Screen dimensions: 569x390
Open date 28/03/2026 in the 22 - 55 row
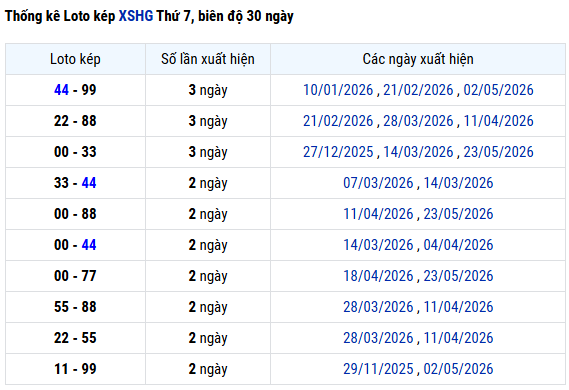click(378, 338)
